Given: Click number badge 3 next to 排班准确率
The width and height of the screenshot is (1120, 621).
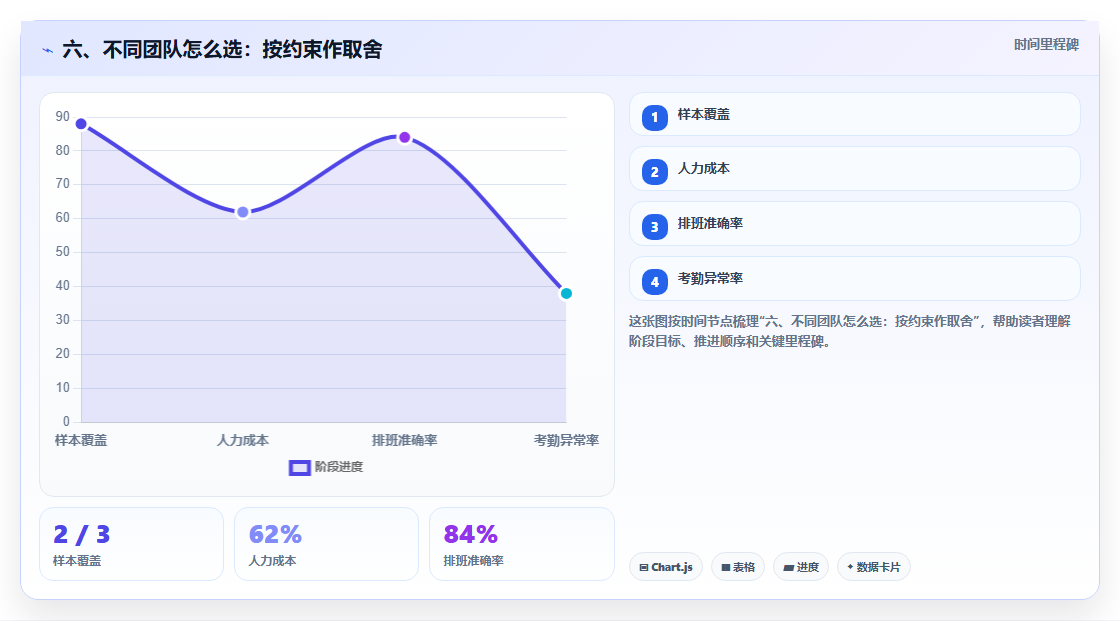Looking at the screenshot, I should [654, 227].
